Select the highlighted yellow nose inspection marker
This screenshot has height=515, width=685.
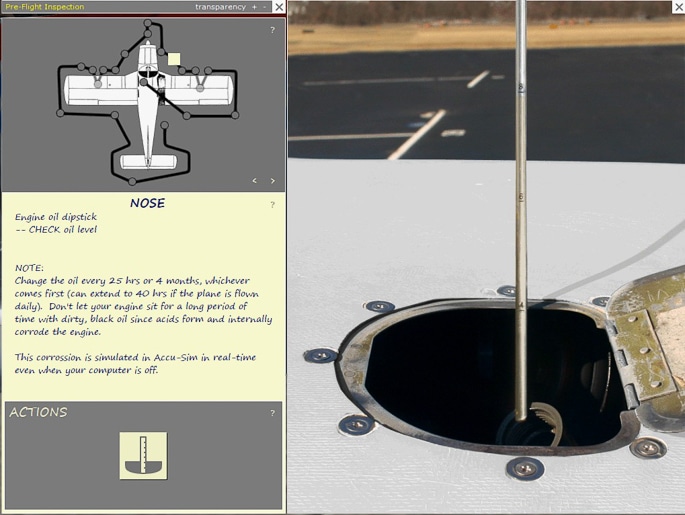coord(174,59)
